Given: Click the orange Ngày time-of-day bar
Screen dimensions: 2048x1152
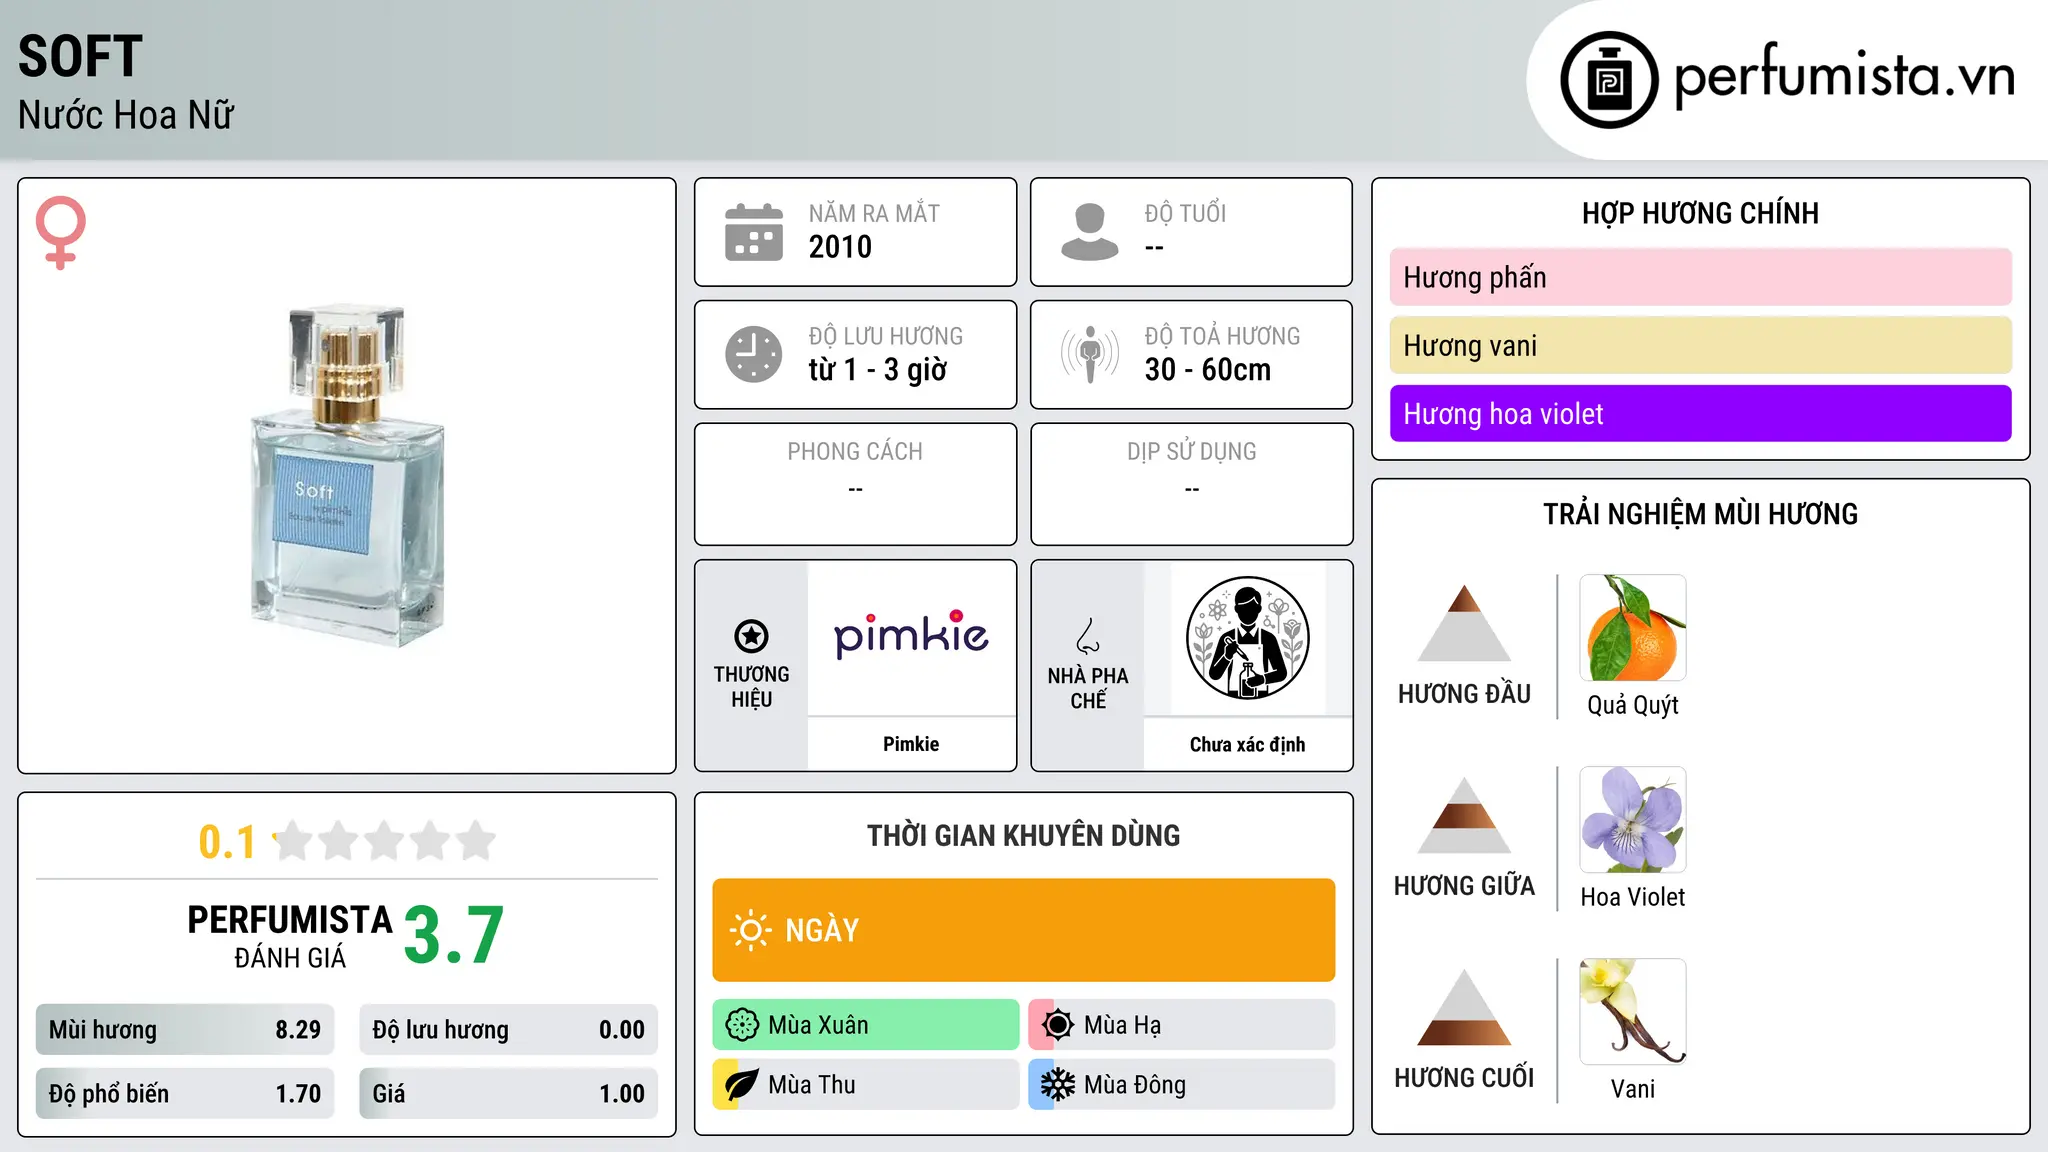Looking at the screenshot, I should click(x=1024, y=930).
